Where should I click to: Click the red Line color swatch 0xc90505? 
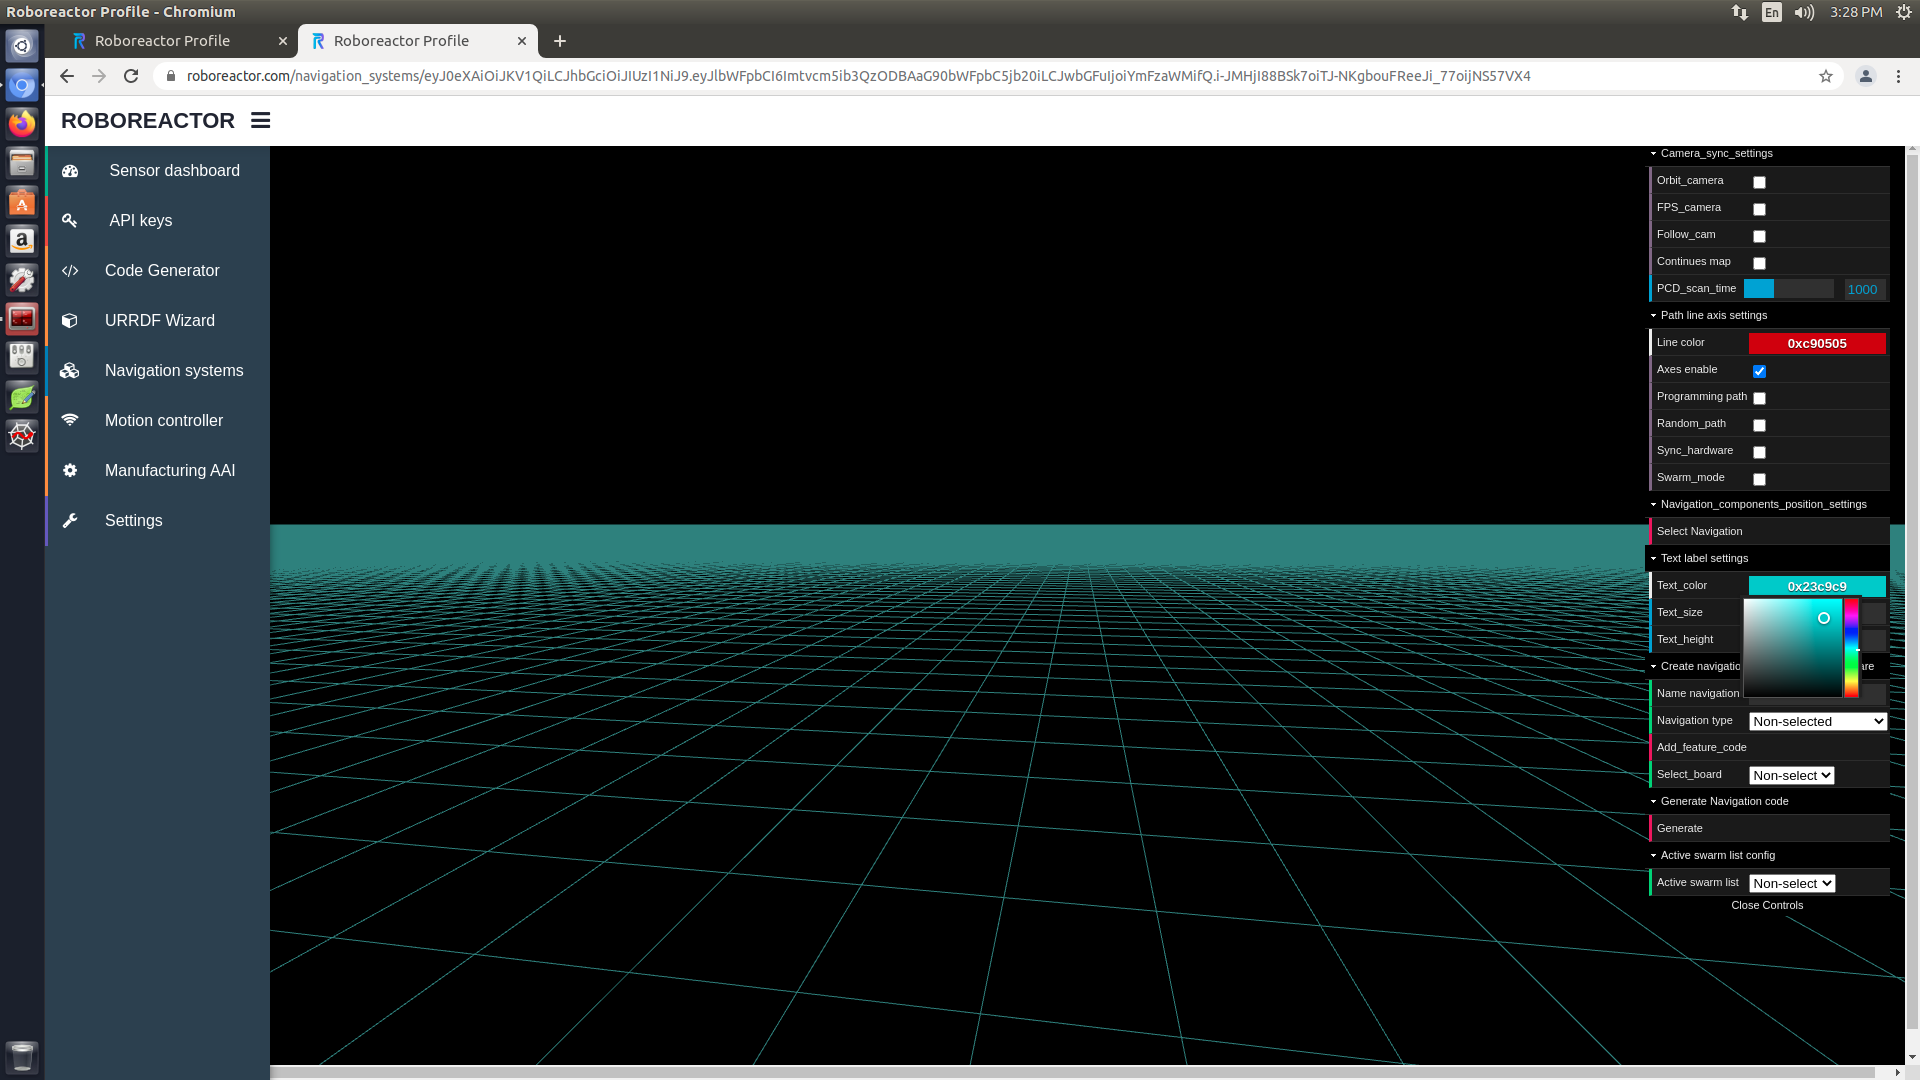click(1817, 343)
